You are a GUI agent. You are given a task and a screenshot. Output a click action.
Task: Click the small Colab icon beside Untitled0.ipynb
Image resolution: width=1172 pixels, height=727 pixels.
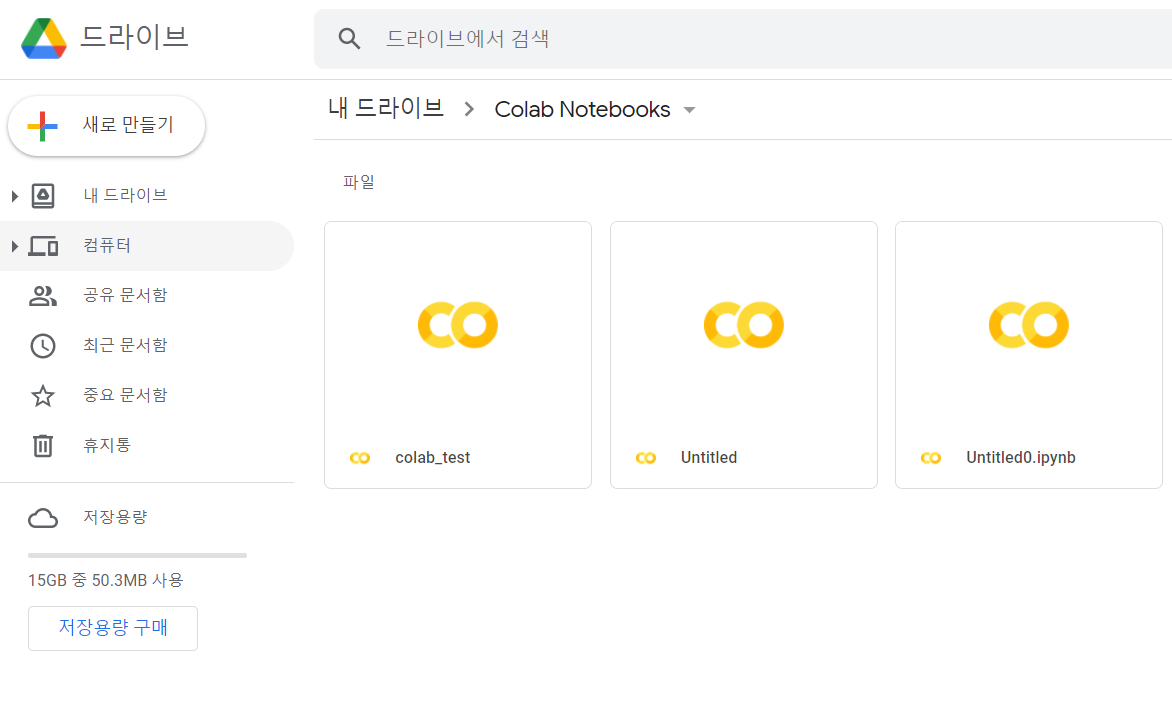[x=931, y=458]
